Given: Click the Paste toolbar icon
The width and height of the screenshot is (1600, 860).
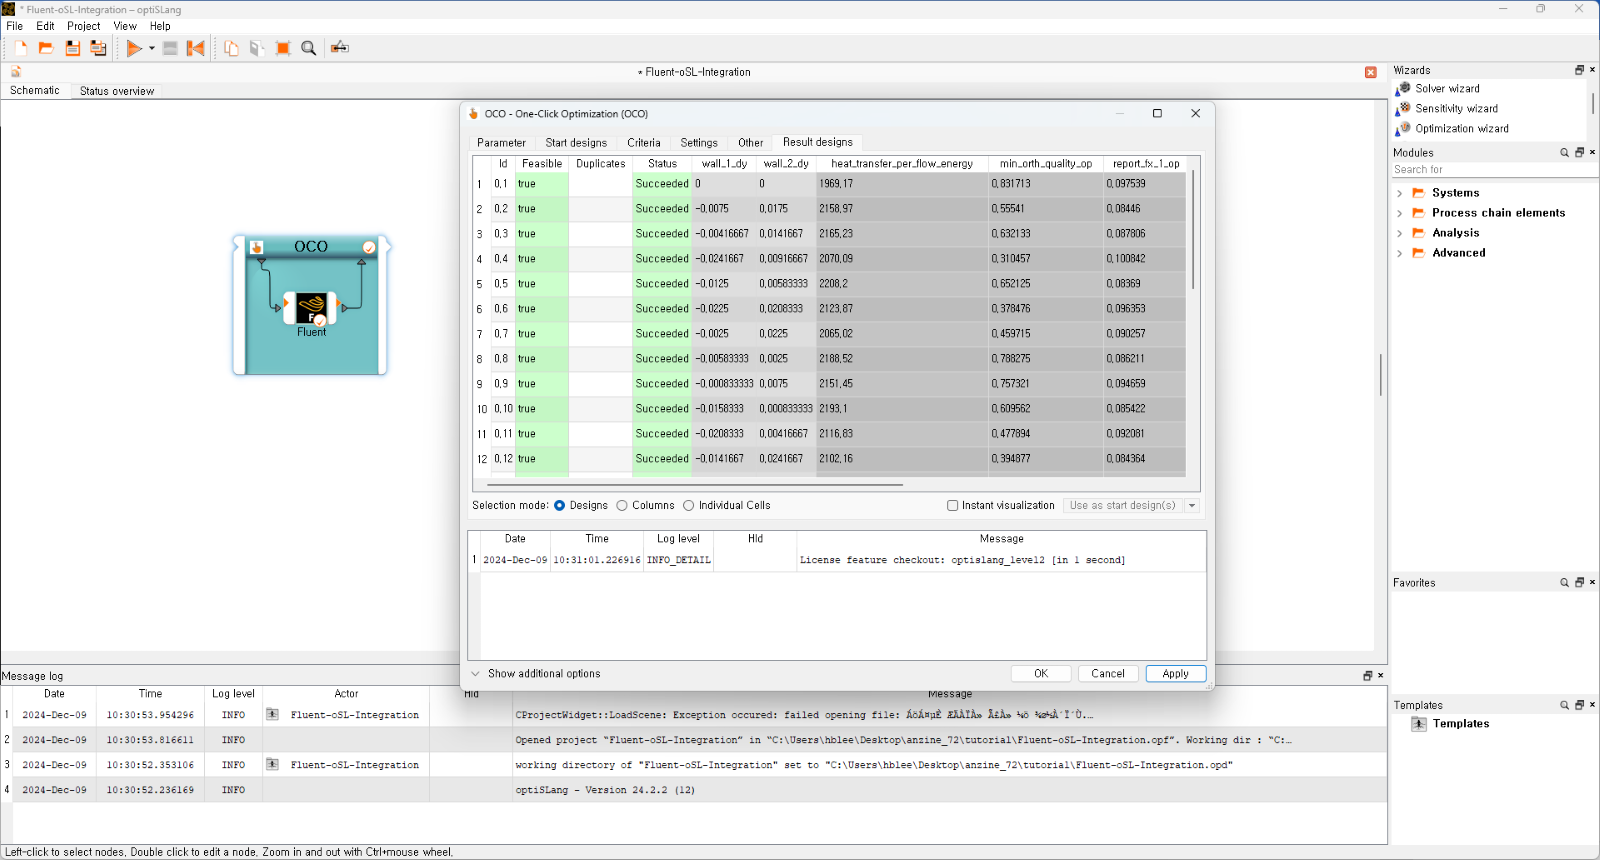Looking at the screenshot, I should tap(257, 48).
